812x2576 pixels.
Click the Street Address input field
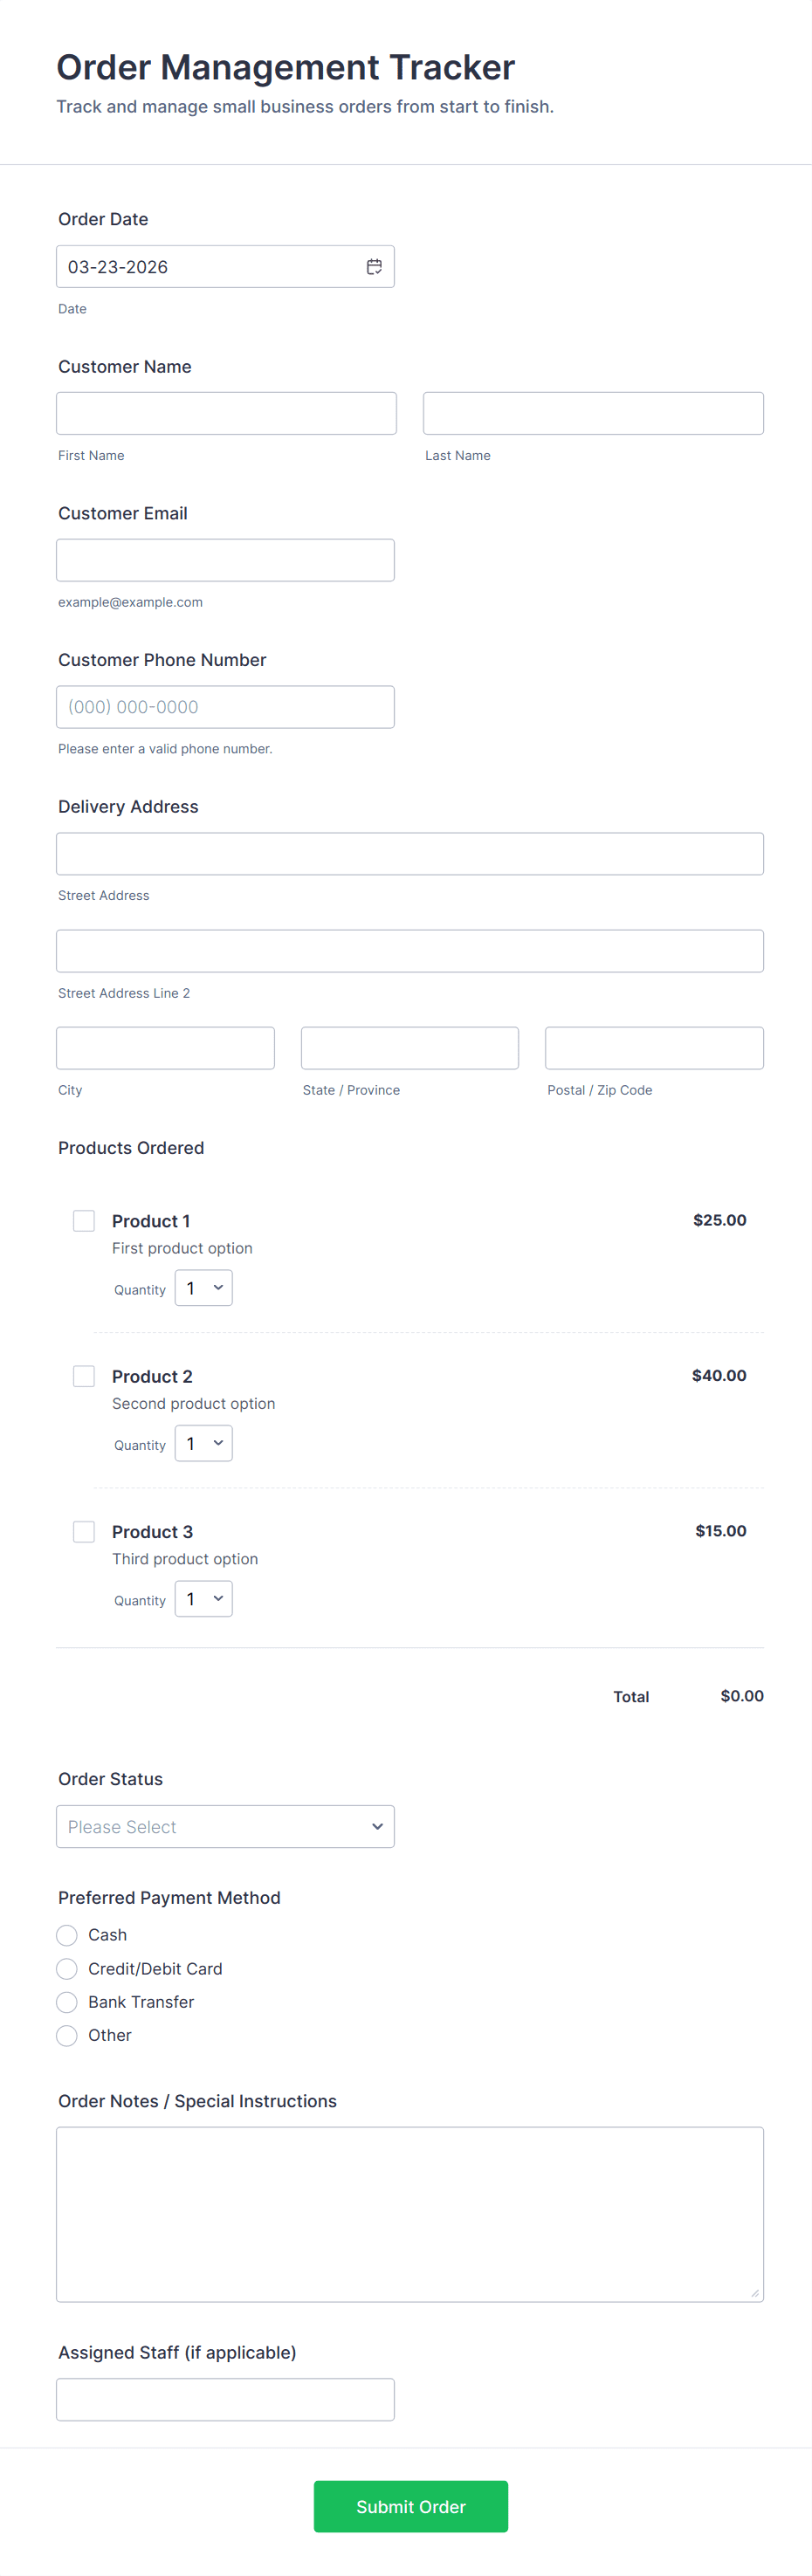pyautogui.click(x=410, y=854)
